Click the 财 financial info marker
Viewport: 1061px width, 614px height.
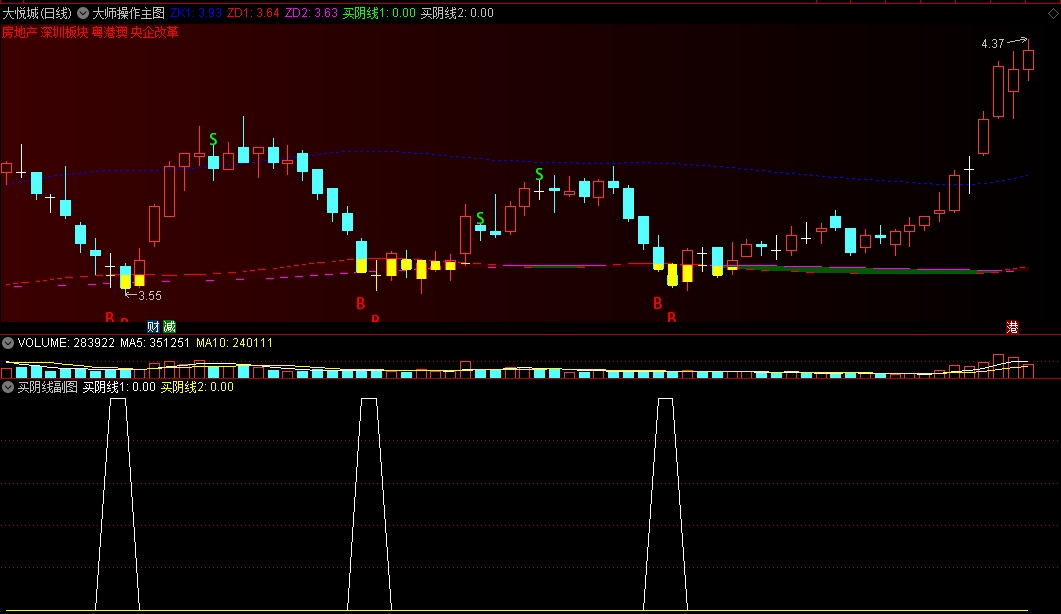coord(154,327)
